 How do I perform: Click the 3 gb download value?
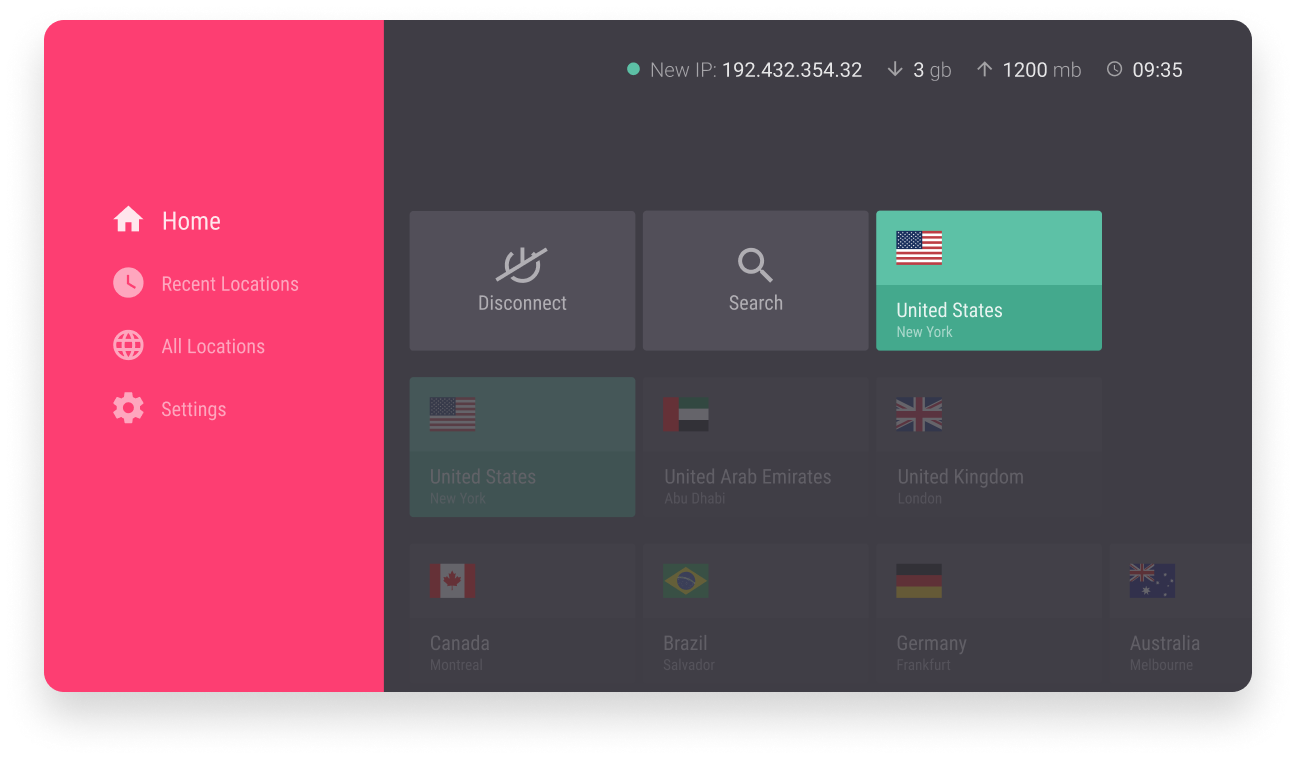(x=932, y=70)
